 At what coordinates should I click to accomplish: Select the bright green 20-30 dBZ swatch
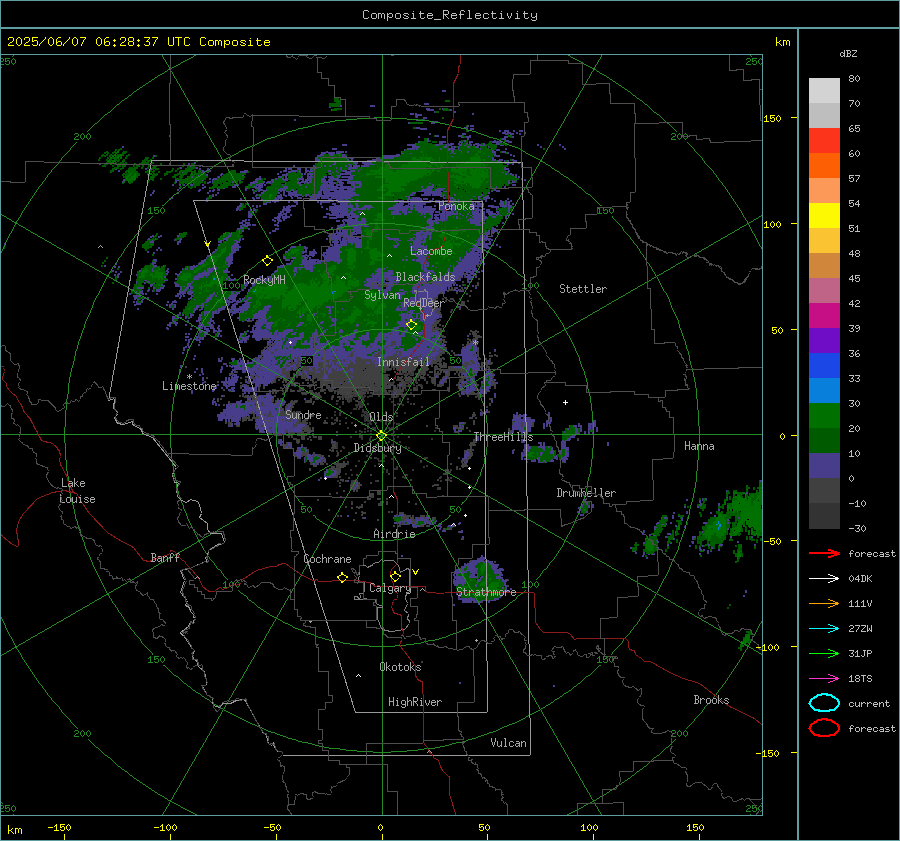coord(824,415)
